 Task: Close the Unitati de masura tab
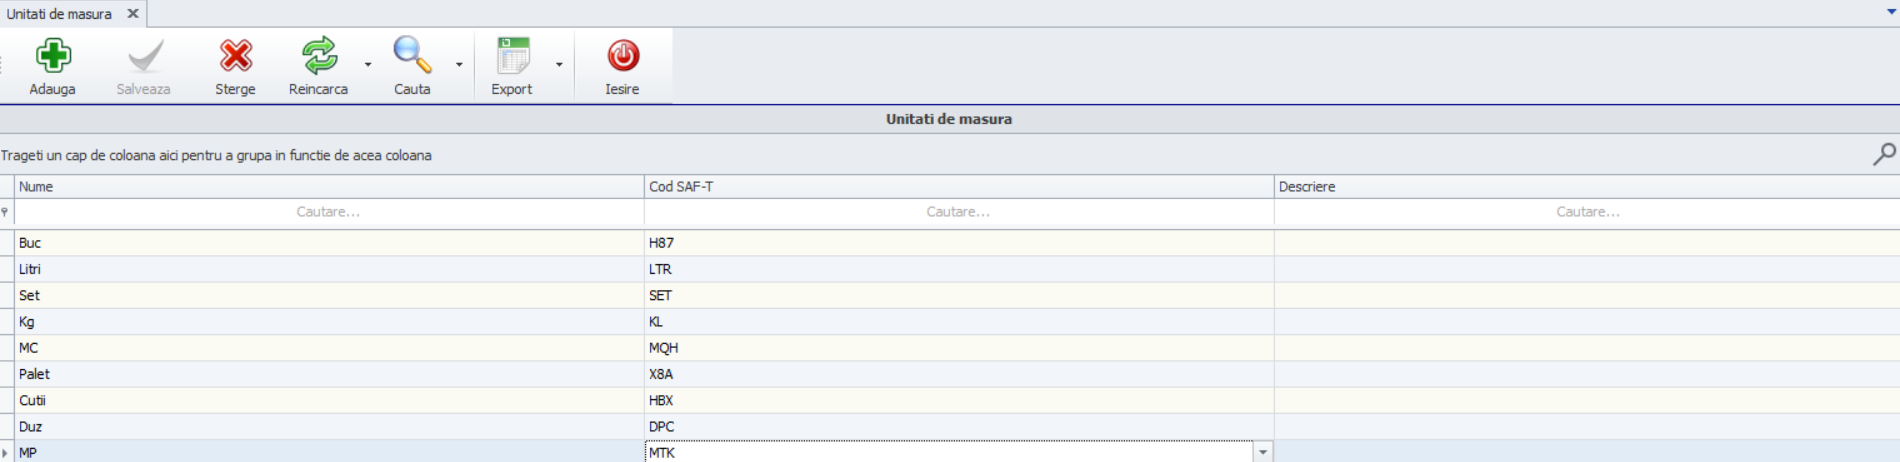coord(133,14)
